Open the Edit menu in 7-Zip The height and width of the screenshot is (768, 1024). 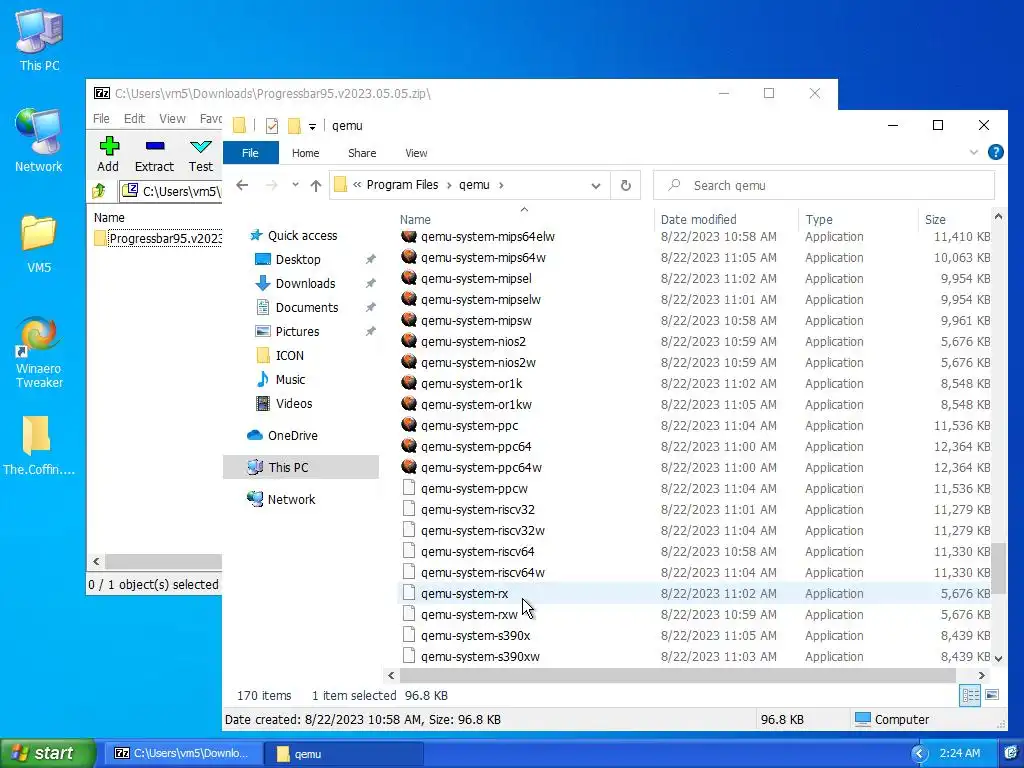[134, 119]
